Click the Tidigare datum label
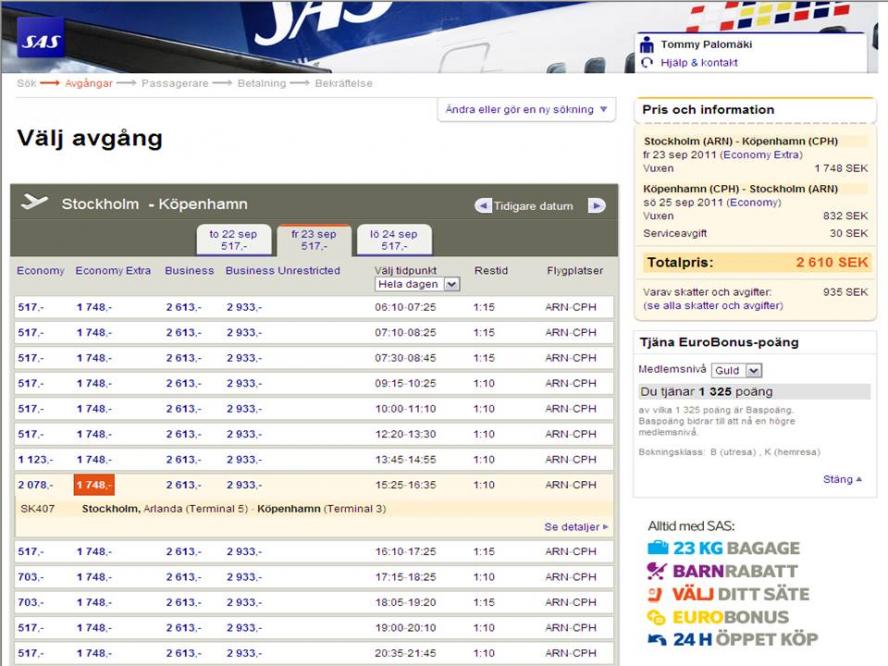888x666 pixels. (x=533, y=206)
